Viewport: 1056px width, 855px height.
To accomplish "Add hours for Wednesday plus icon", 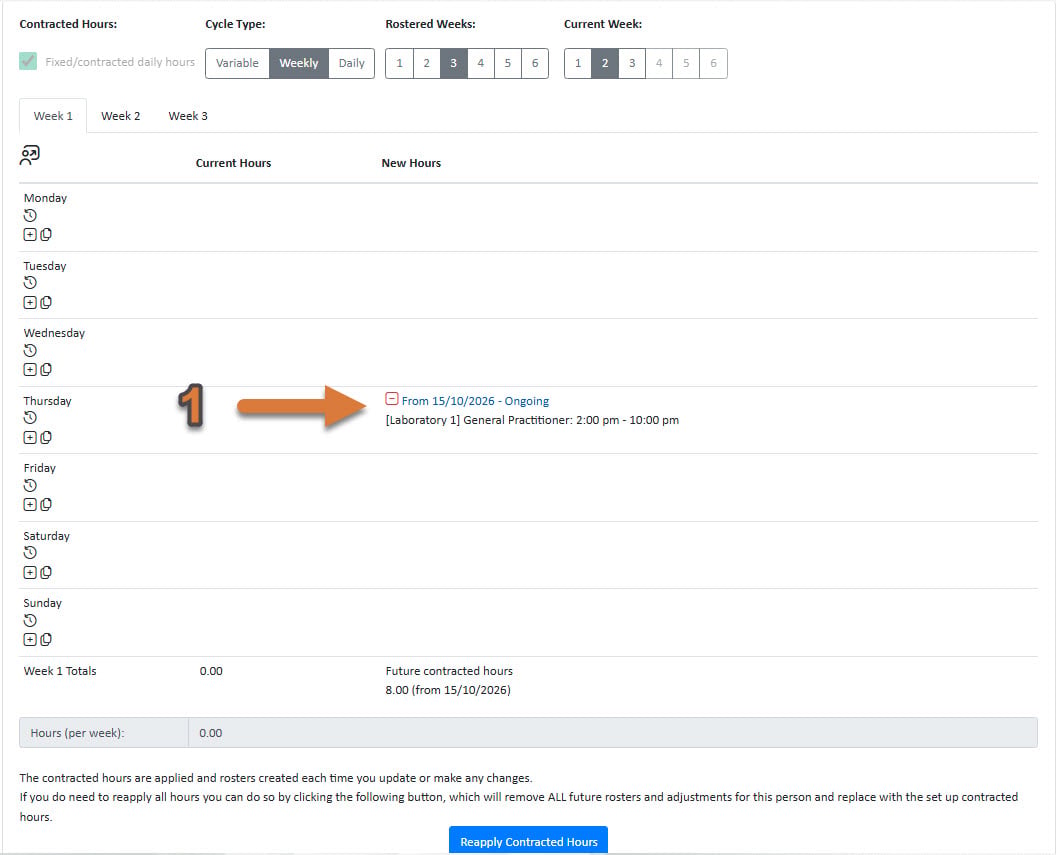I will click(30, 370).
